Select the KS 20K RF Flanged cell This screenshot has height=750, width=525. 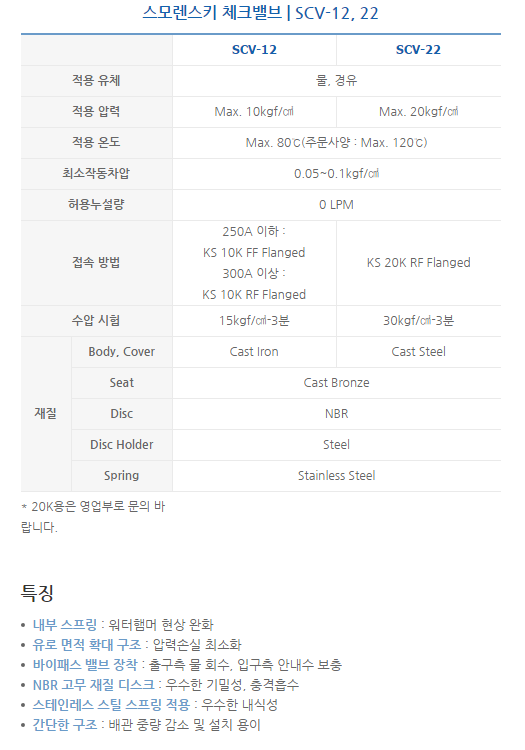click(418, 263)
